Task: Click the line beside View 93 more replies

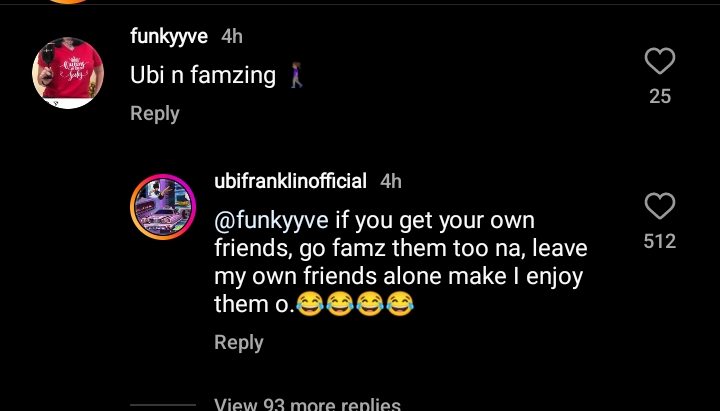Action: tap(165, 405)
